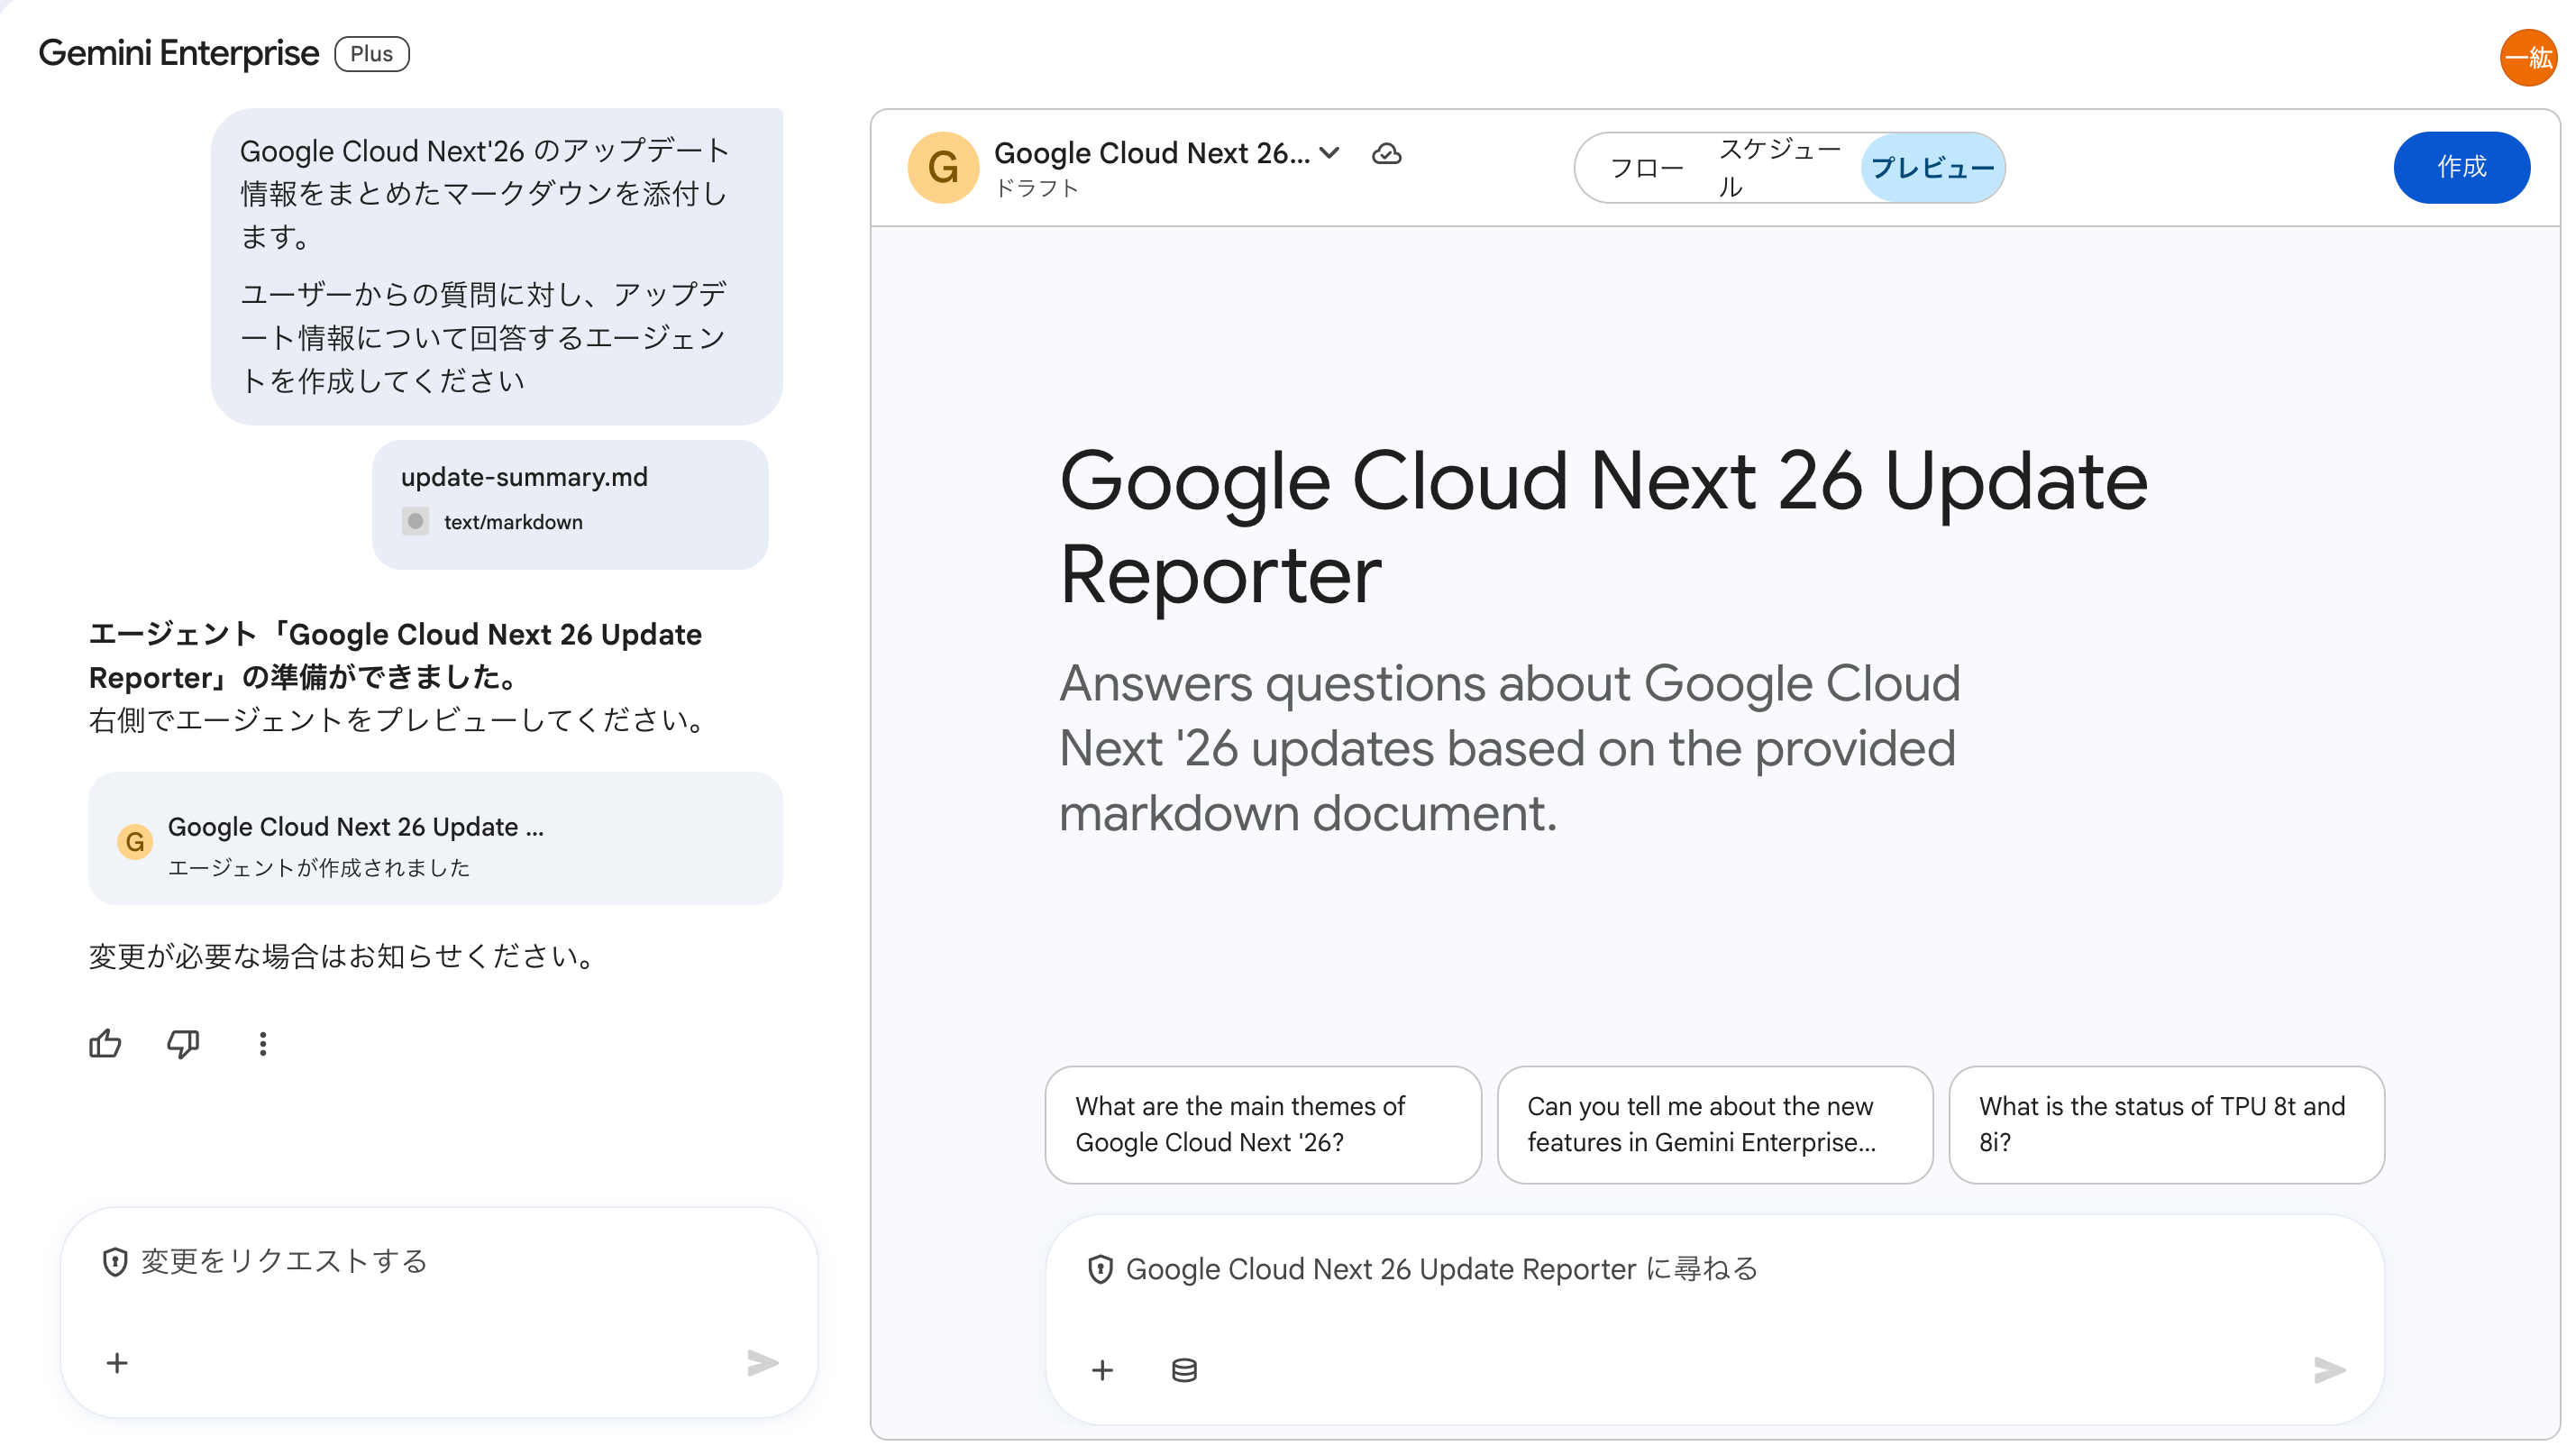Click the send arrow in preview chat
Screen dimensions: 2576x1455
(x=2329, y=1370)
